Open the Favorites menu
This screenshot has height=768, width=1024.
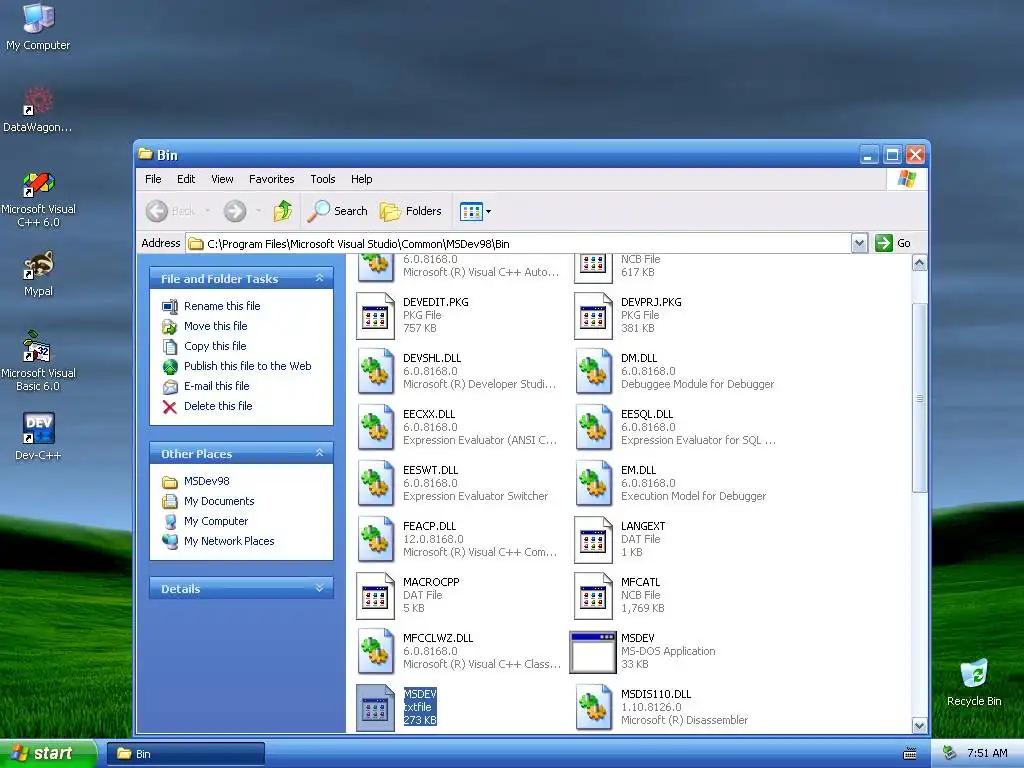tap(272, 179)
